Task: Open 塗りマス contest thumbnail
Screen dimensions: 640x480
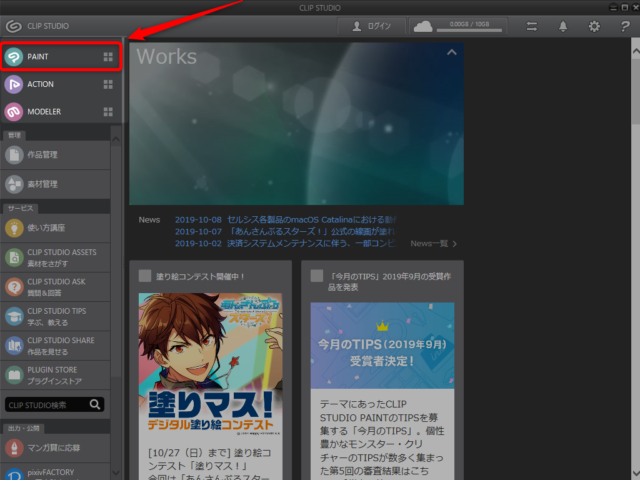Action: click(x=211, y=364)
